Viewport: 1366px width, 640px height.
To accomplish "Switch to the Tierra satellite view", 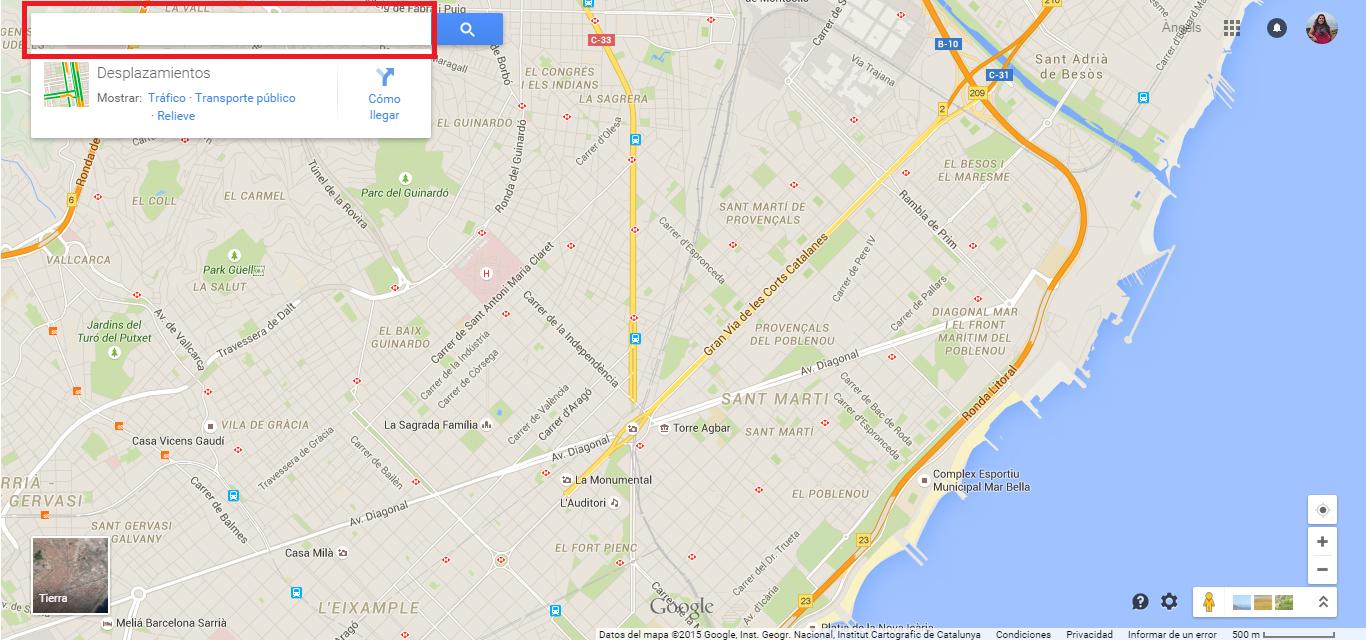I will pos(71,575).
